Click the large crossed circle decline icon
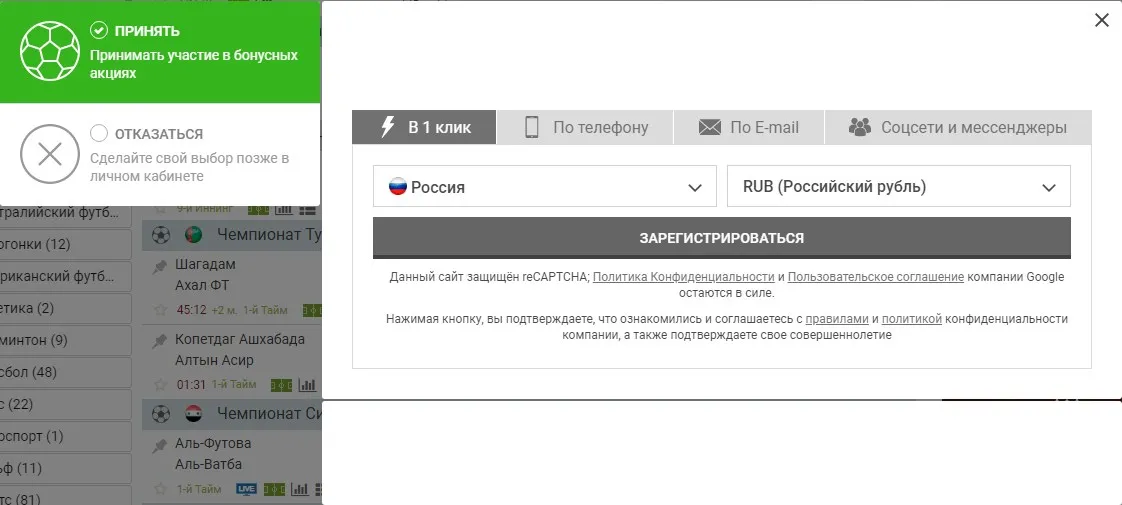 49,154
